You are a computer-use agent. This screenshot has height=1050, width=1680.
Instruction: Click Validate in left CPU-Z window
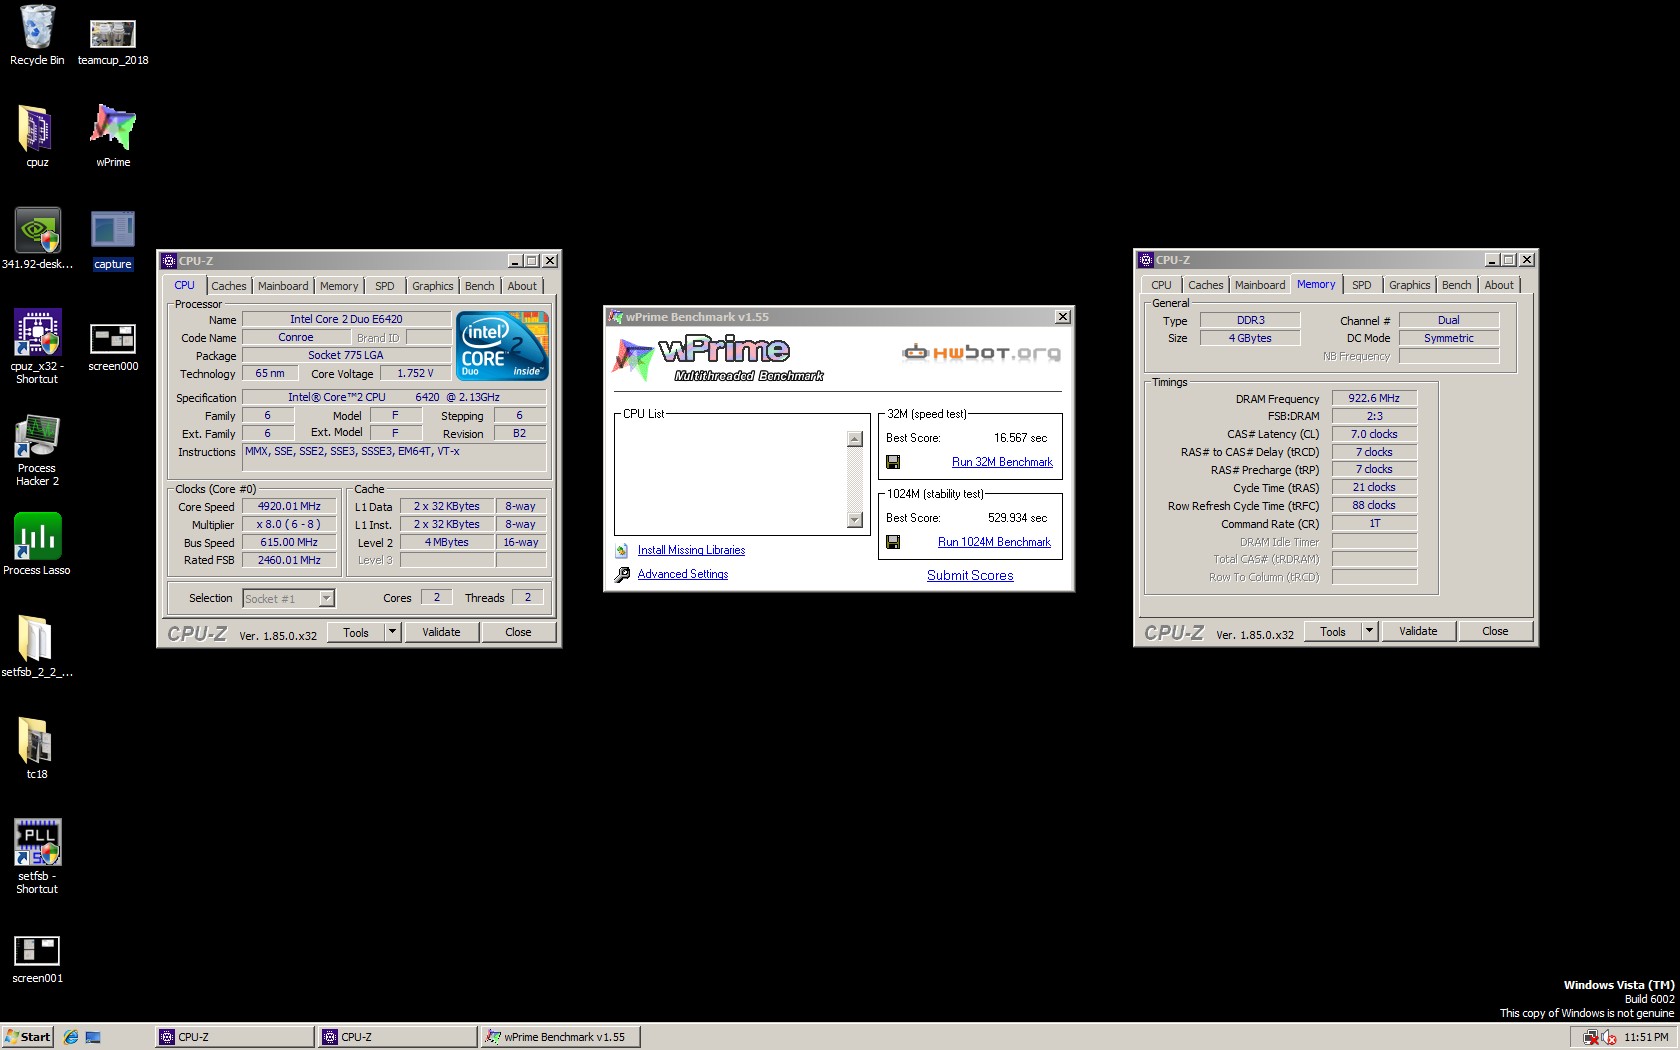point(441,632)
